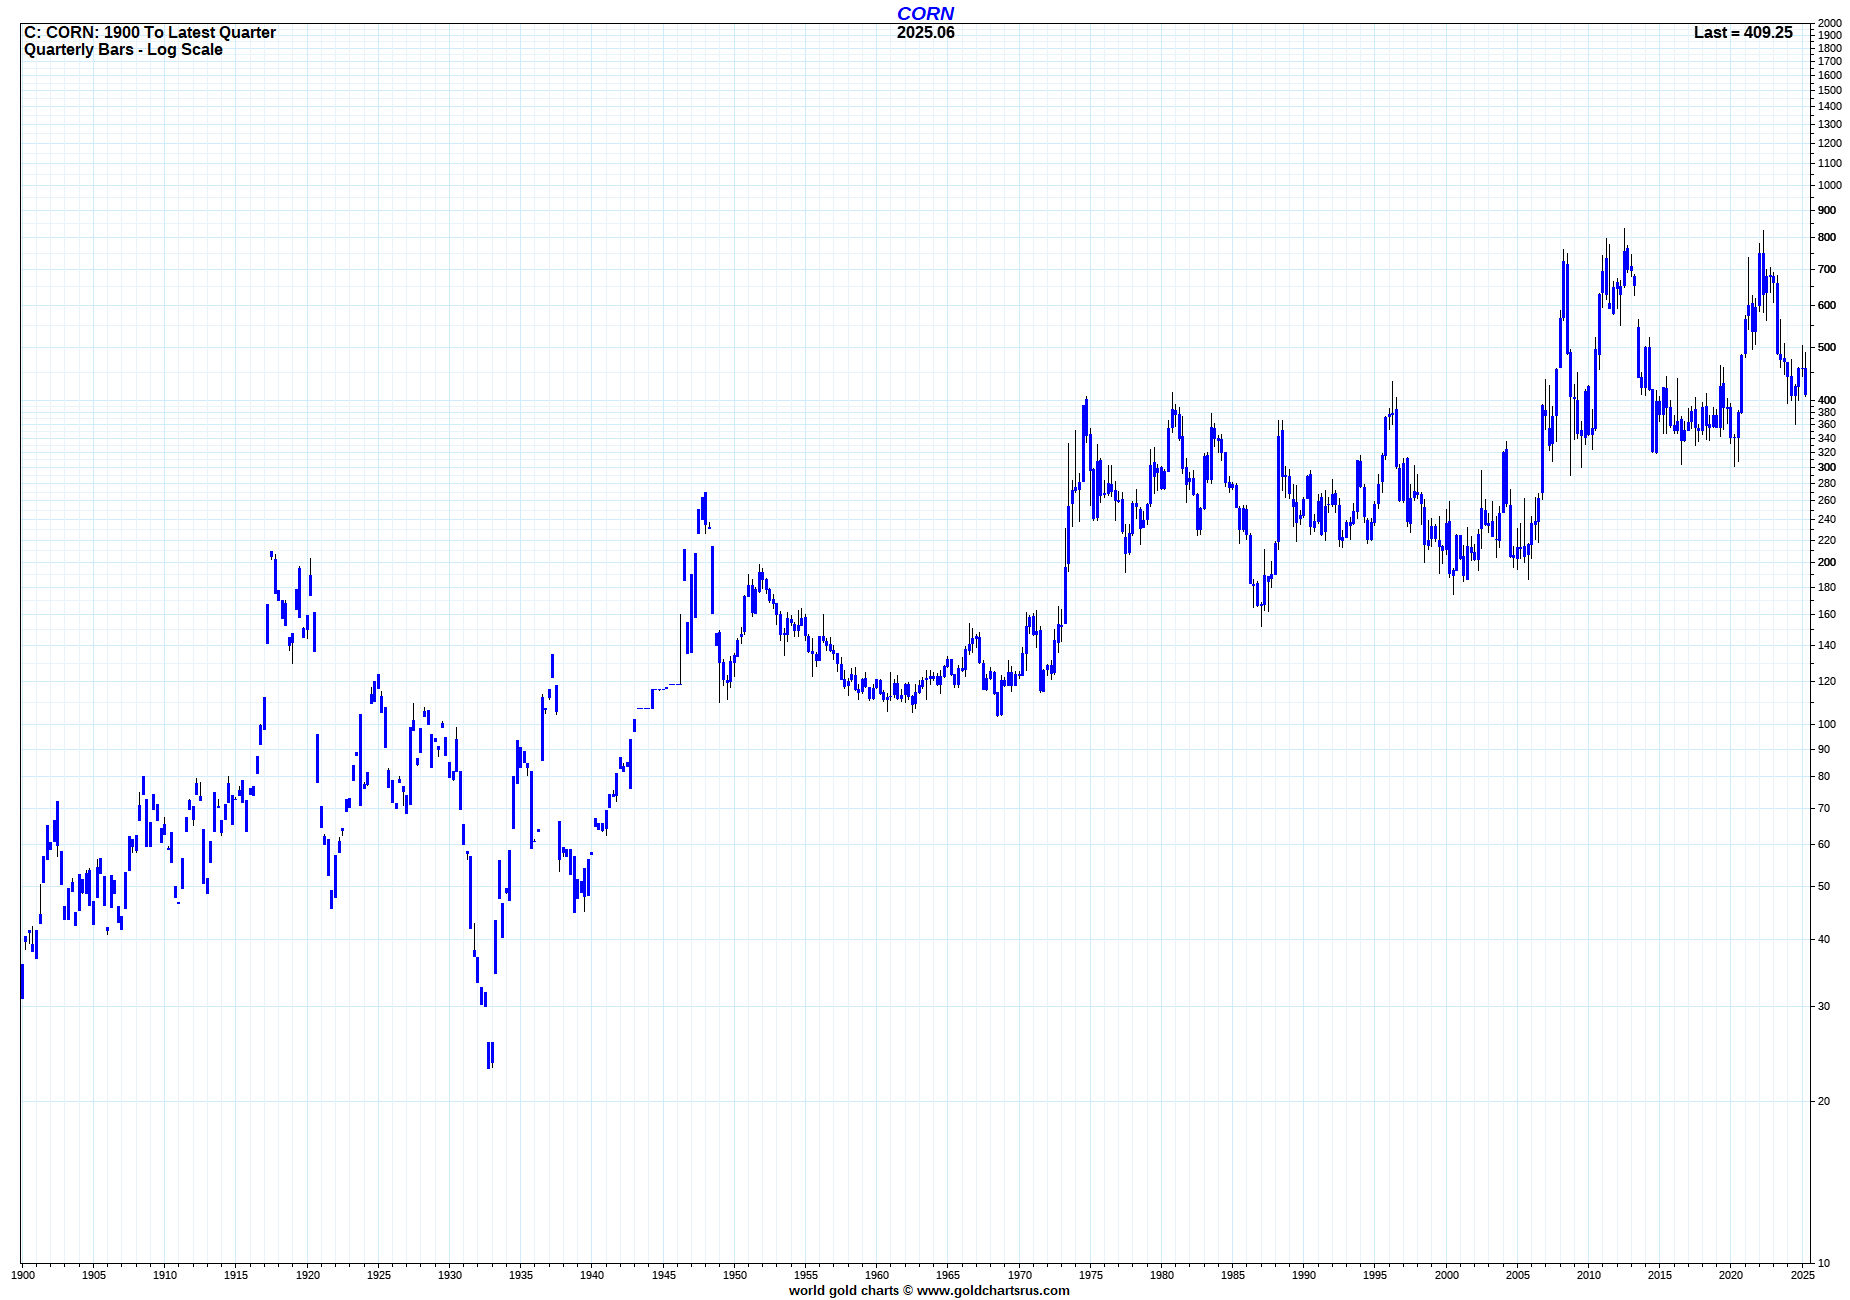This screenshot has height=1300, width=1850.
Task: Click the 100 price axis label
Action: pyautogui.click(x=1827, y=724)
